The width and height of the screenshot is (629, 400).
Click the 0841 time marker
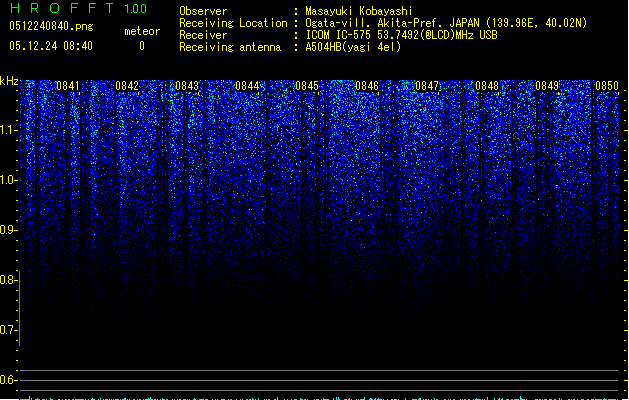[68, 86]
